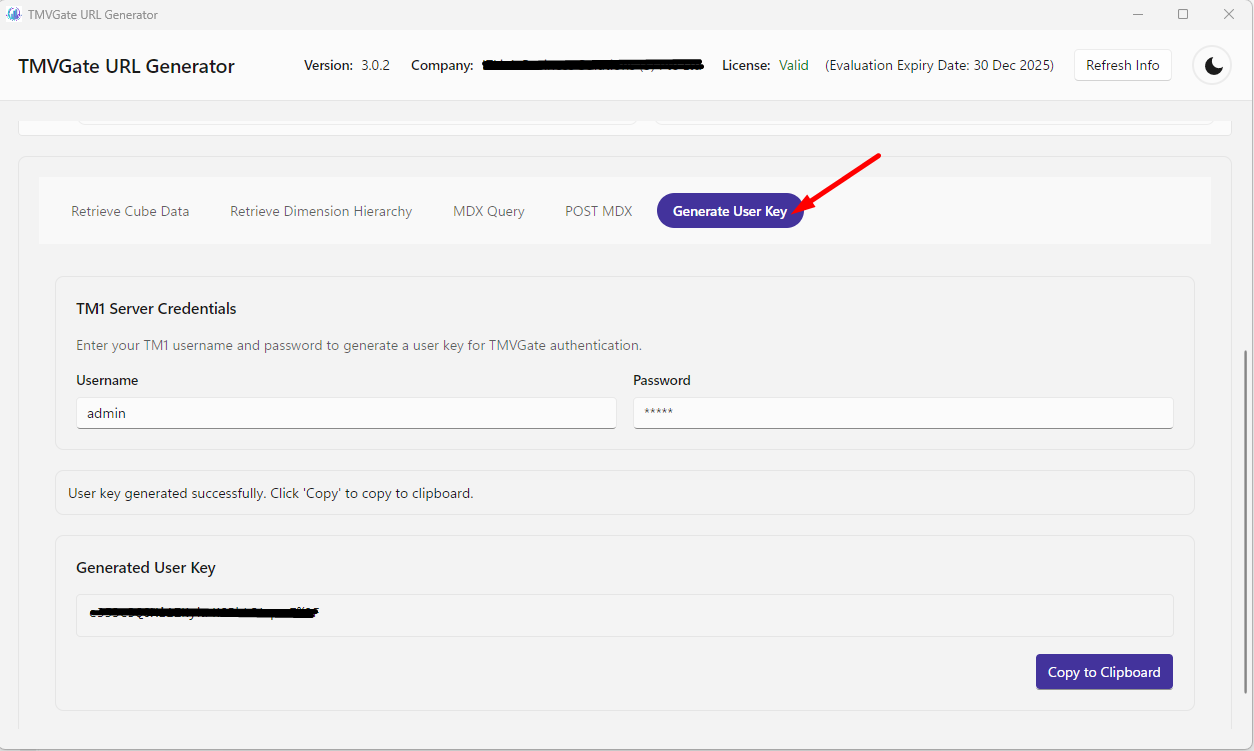Screen dimensions: 1254x751
Task: Click the 'License:' label in header
Action: click(746, 65)
